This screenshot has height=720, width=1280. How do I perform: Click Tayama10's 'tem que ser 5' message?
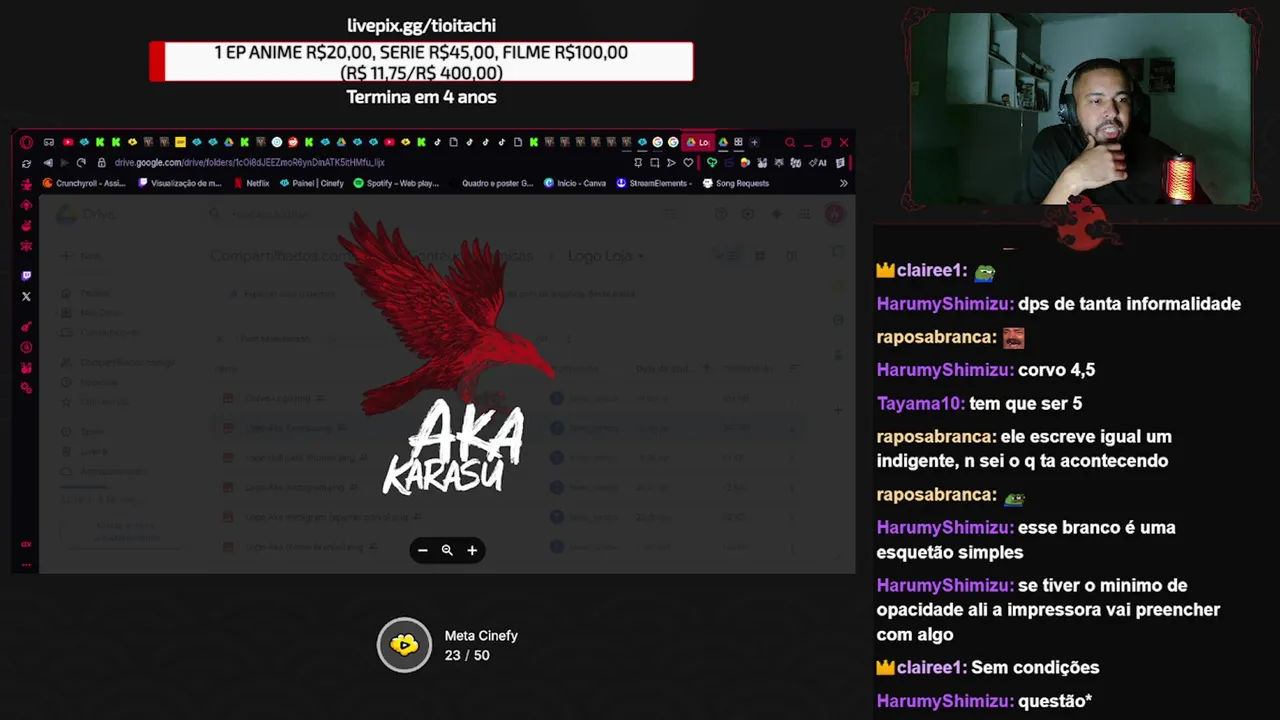point(979,403)
